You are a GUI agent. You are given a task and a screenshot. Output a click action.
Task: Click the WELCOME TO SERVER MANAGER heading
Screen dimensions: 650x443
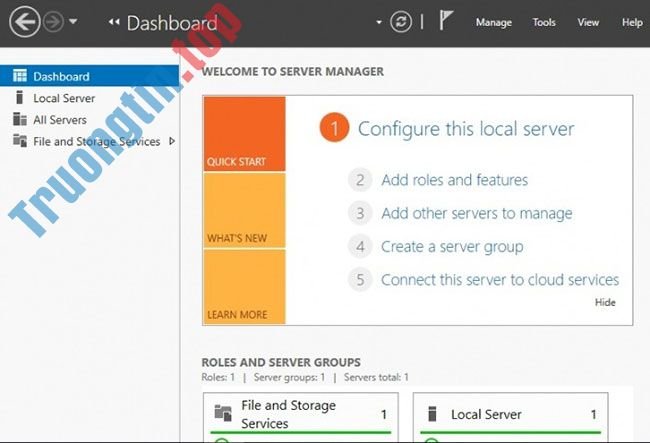pyautogui.click(x=293, y=72)
